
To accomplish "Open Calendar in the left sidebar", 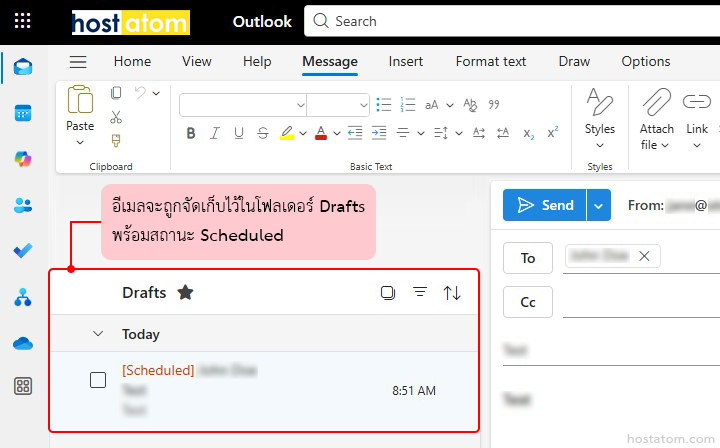I will [x=23, y=113].
